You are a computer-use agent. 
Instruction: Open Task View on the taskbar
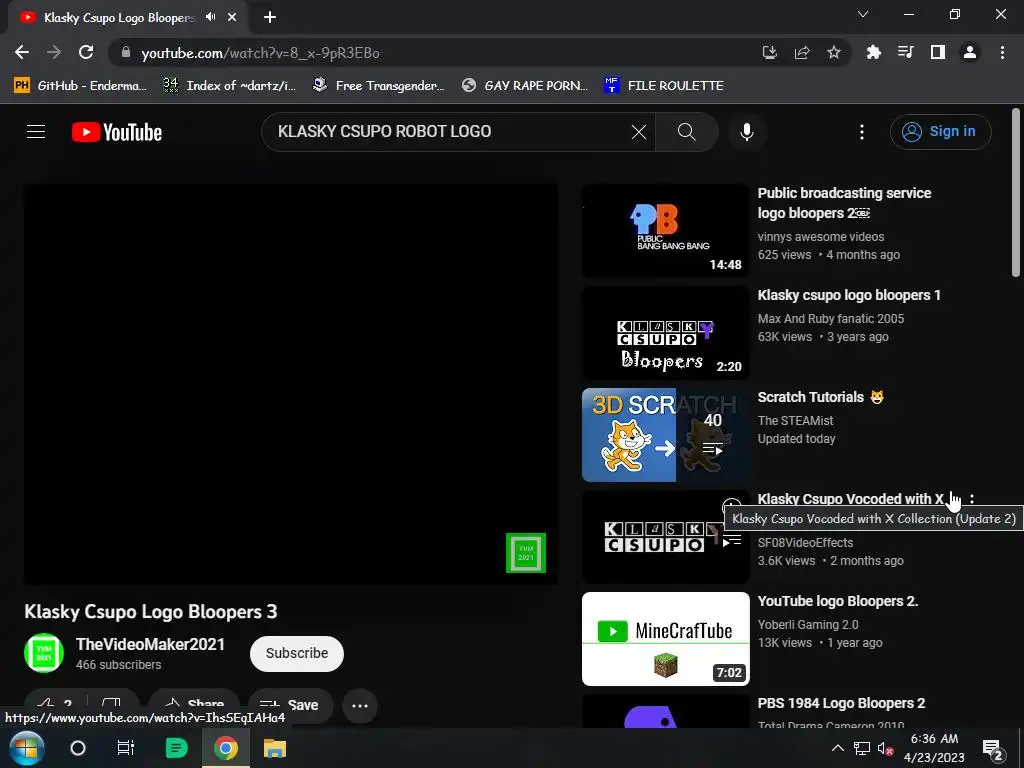[x=125, y=748]
